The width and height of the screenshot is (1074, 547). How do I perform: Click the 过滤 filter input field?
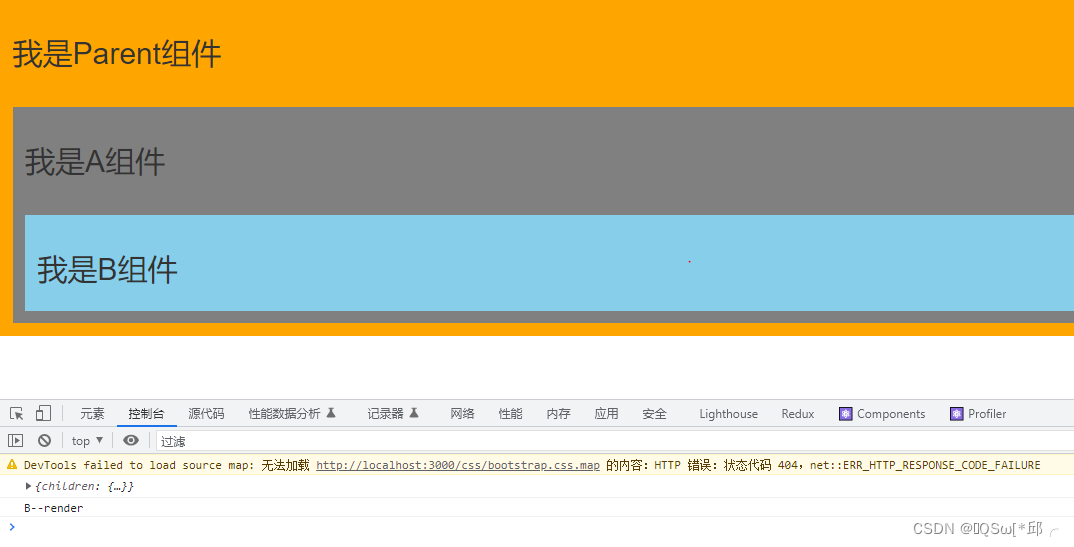pyautogui.click(x=600, y=441)
